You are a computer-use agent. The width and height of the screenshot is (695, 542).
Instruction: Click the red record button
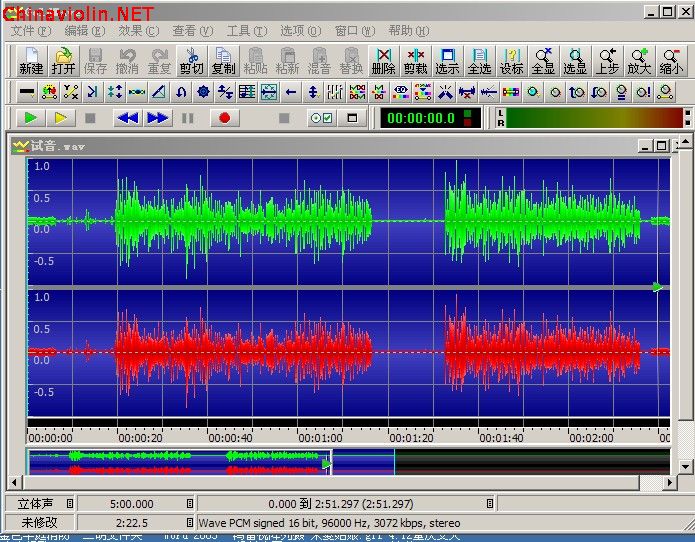225,118
